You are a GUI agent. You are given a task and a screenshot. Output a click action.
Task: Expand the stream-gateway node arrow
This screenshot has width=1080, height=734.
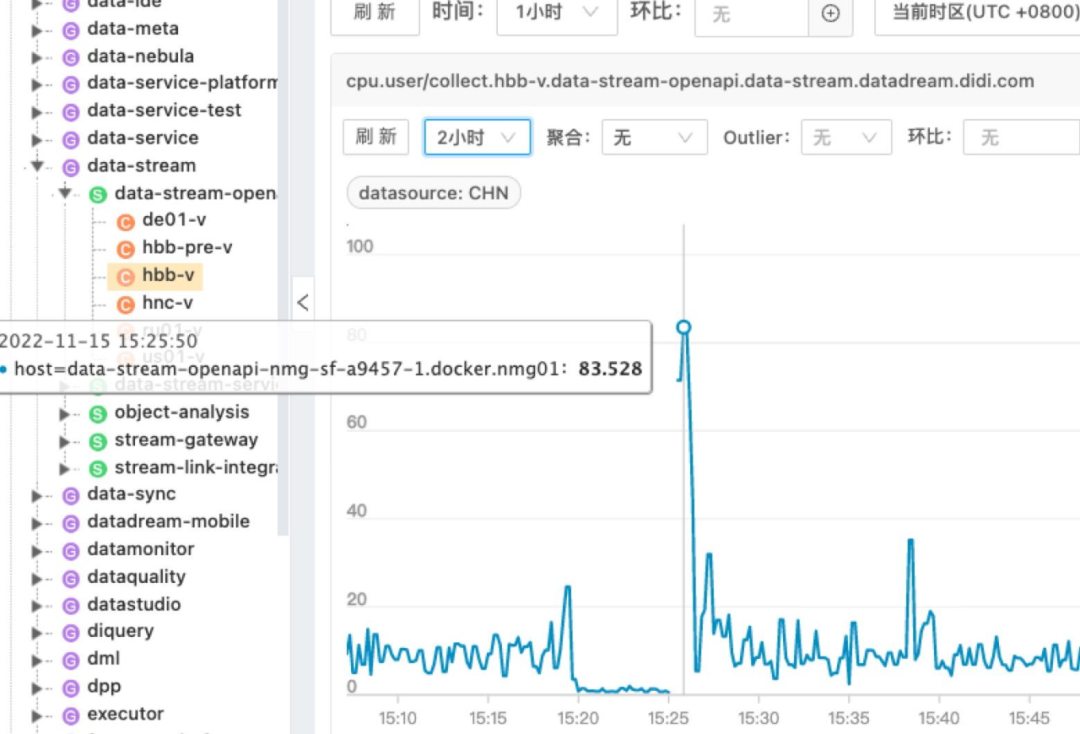point(65,441)
